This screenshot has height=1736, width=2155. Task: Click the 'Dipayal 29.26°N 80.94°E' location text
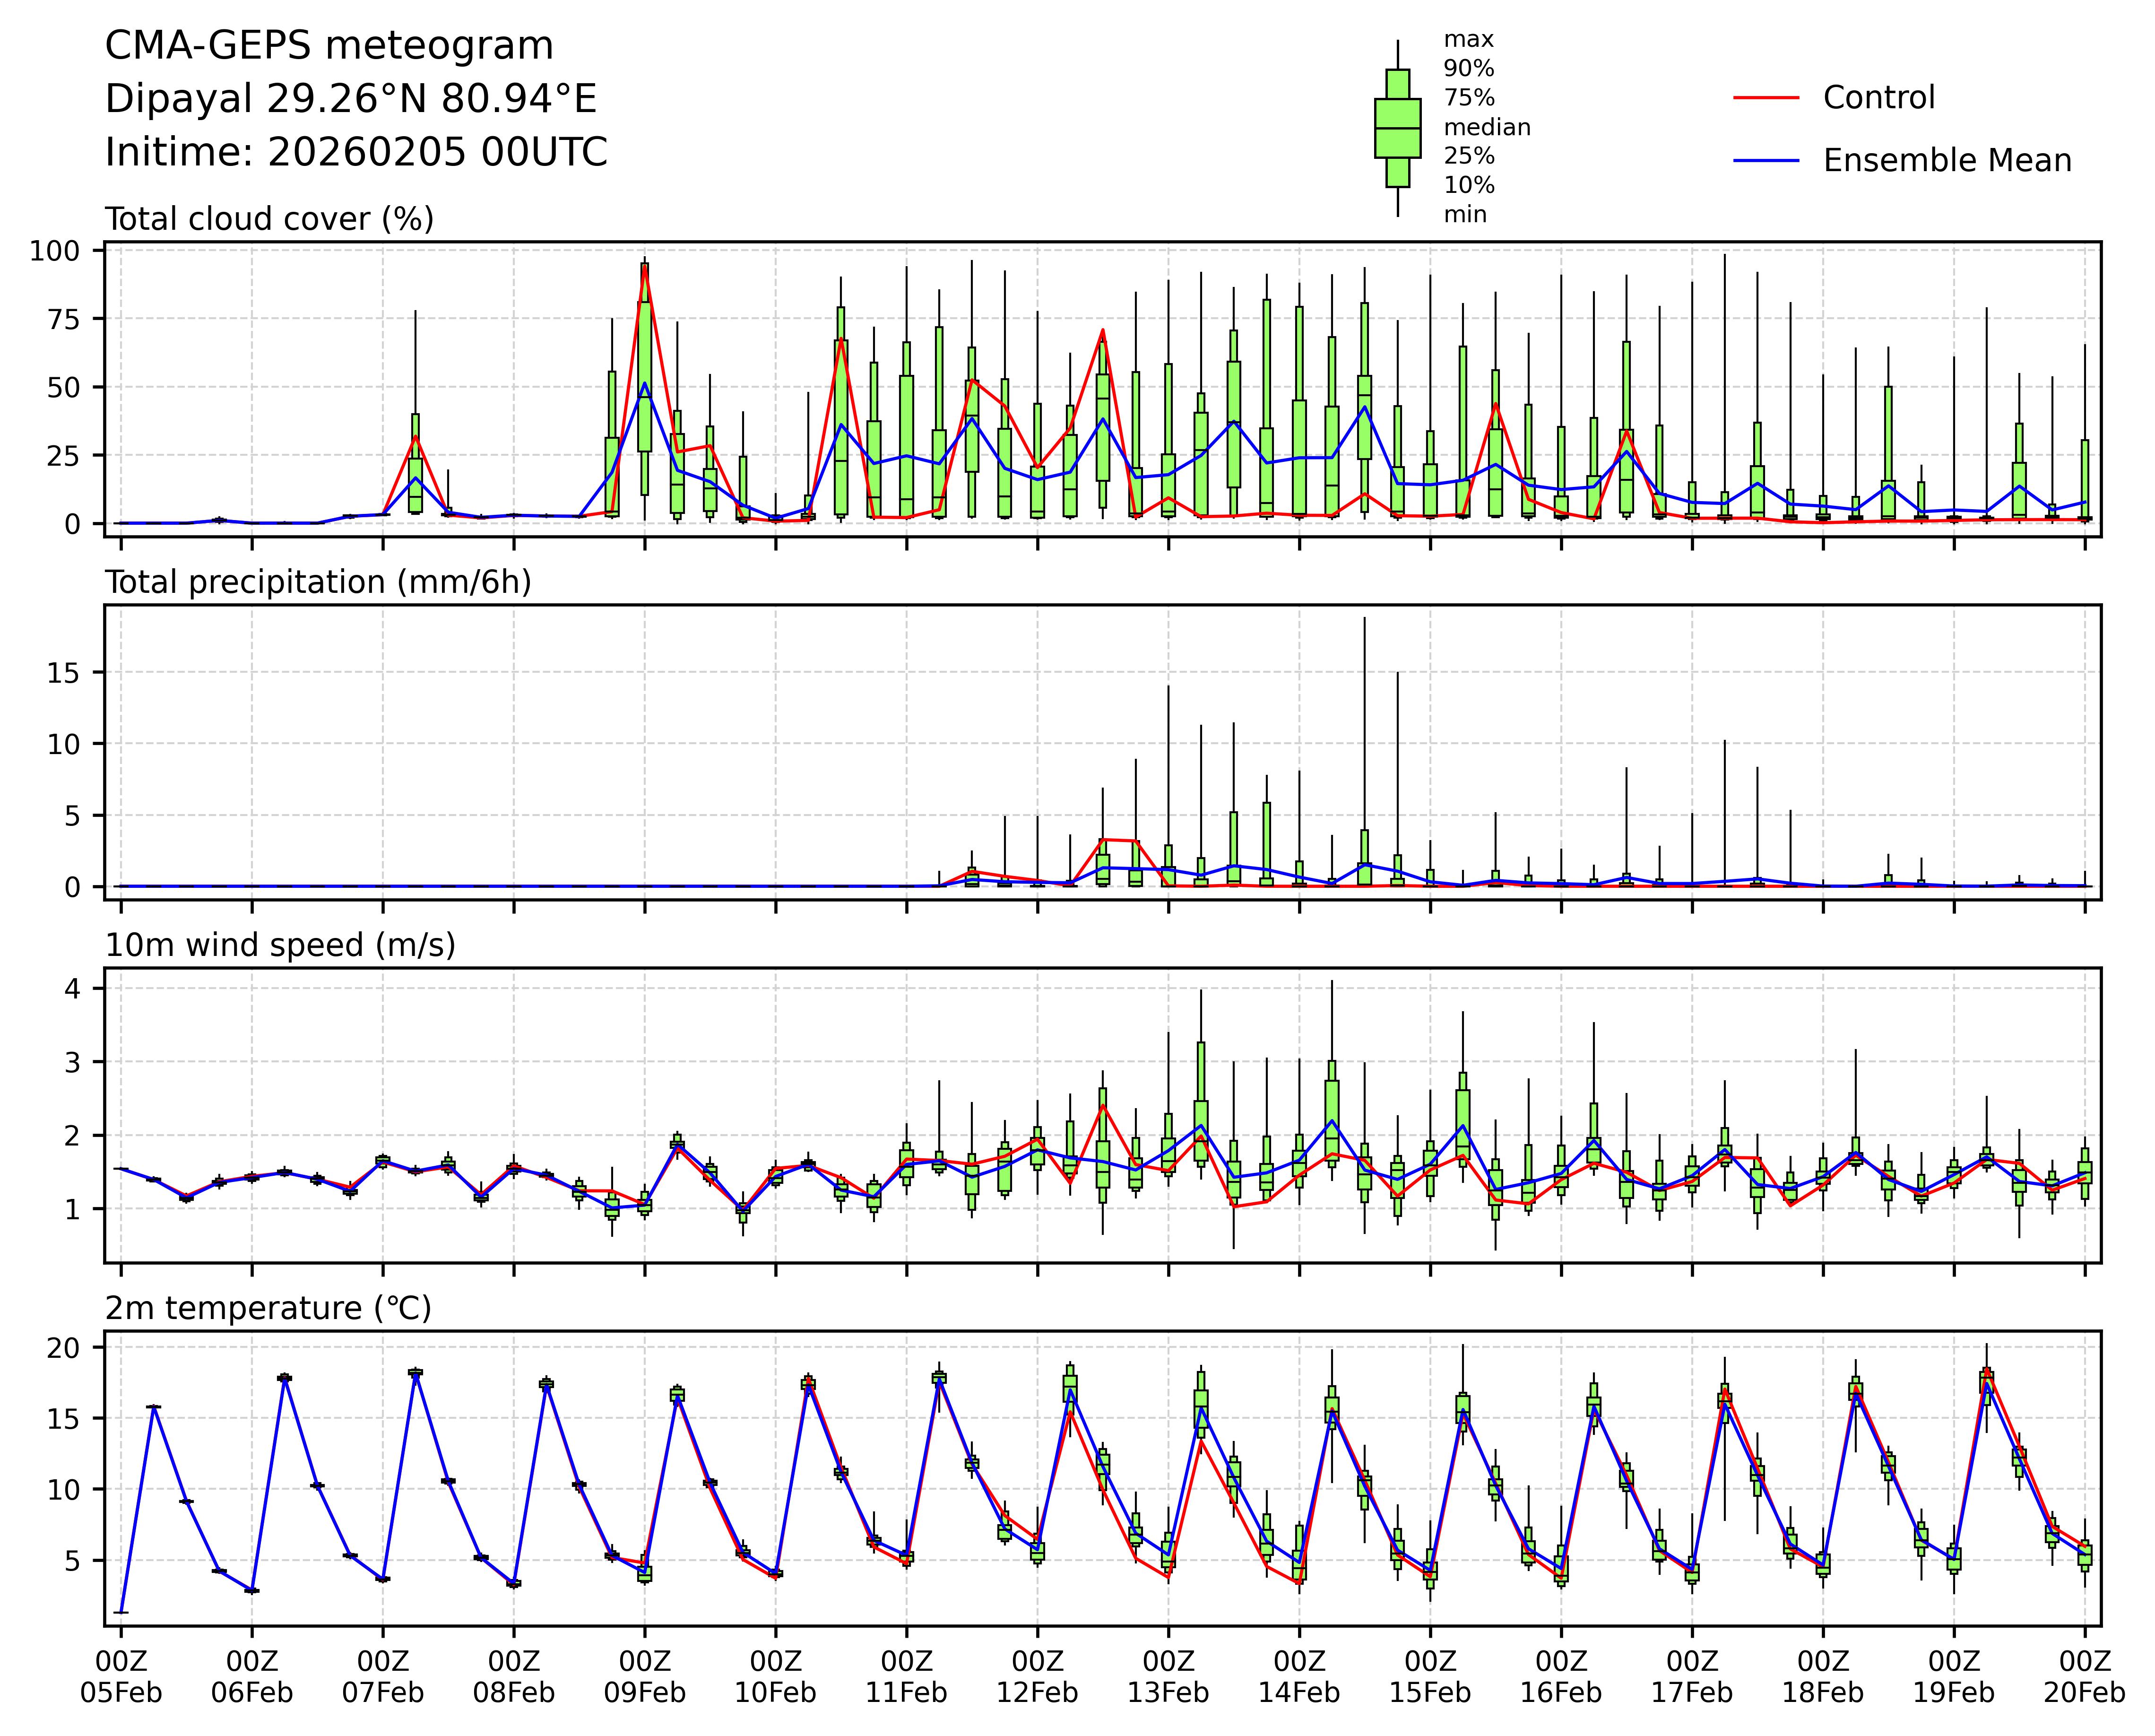coord(351,99)
